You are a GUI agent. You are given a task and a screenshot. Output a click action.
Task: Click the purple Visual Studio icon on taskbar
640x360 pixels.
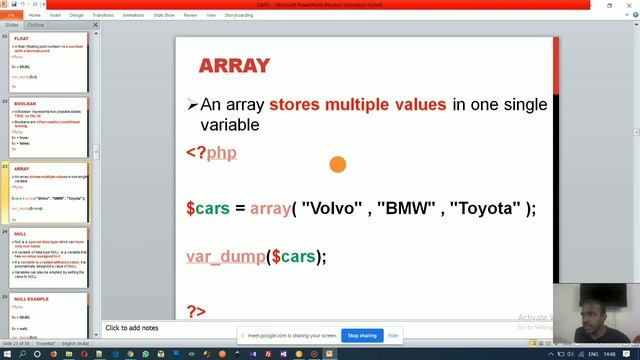(284, 354)
